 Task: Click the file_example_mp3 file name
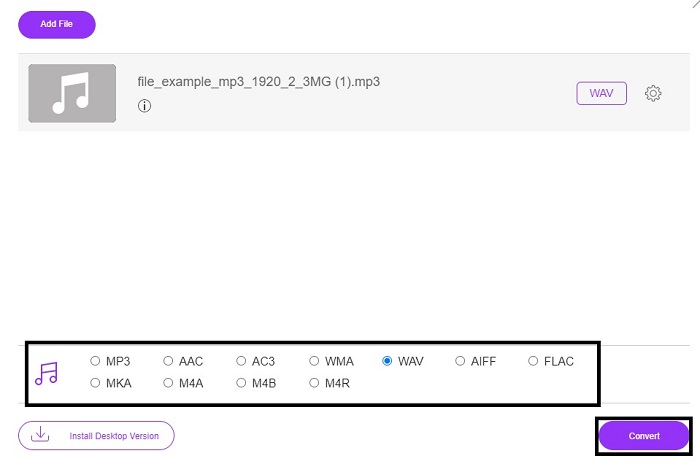tap(258, 82)
